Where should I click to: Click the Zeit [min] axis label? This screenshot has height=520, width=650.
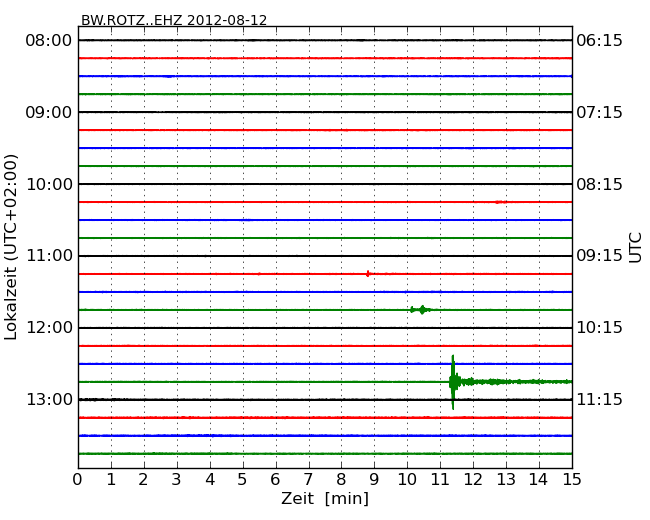tap(325, 498)
